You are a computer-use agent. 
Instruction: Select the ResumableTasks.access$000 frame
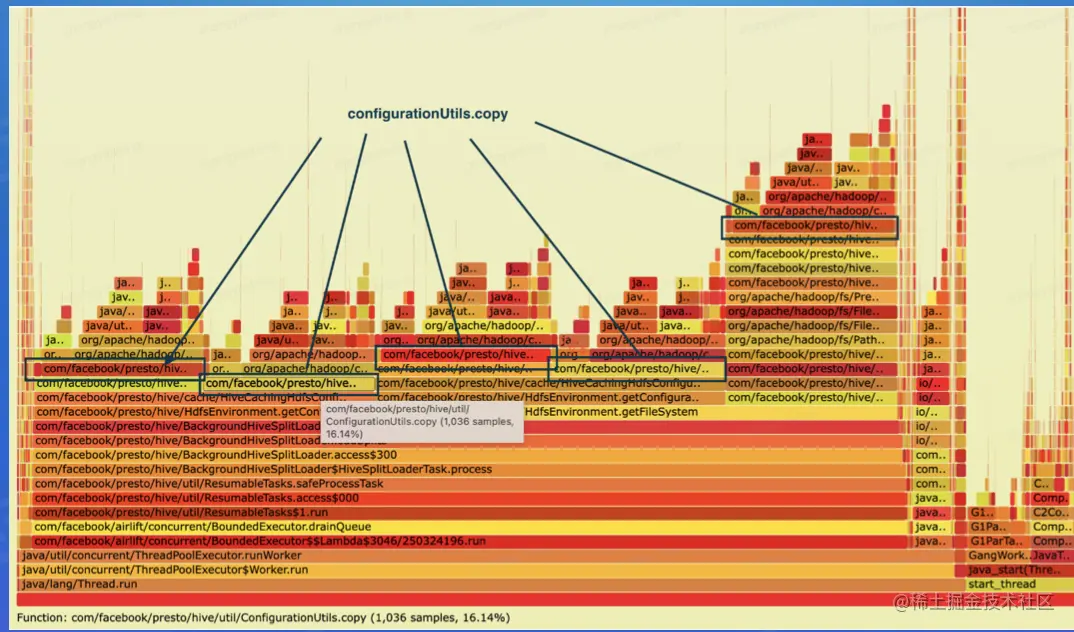469,498
